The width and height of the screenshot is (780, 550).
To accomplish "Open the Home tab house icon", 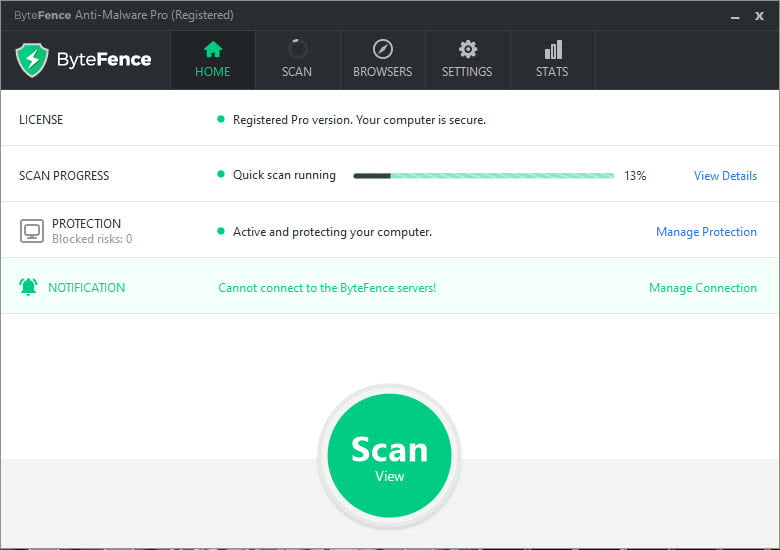I will (213, 49).
